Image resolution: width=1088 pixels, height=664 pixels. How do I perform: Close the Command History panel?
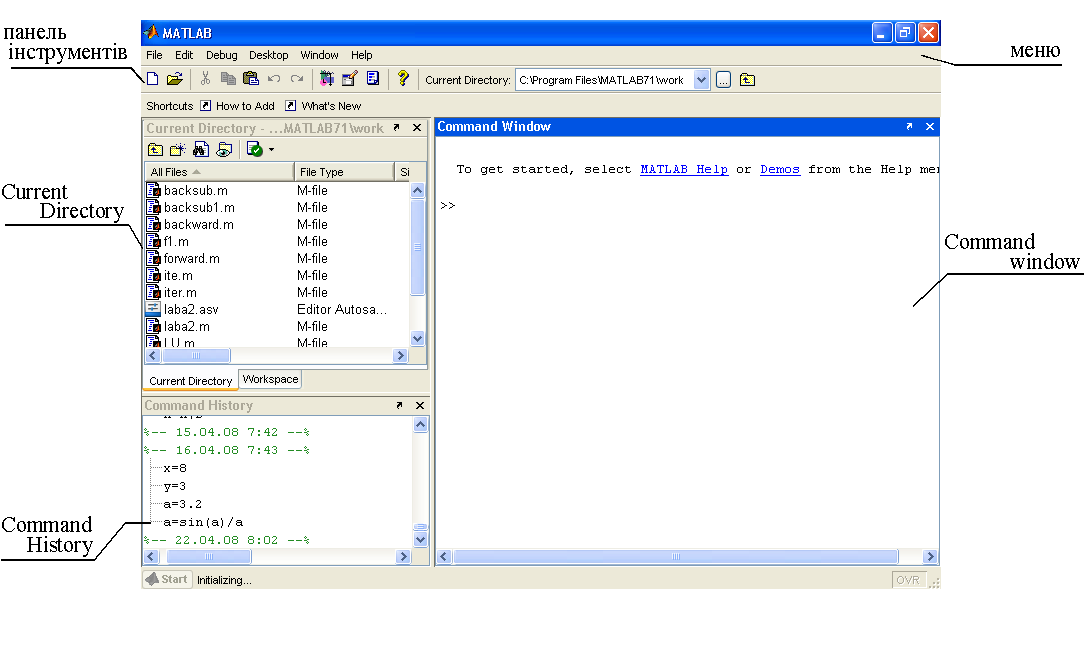pos(419,405)
